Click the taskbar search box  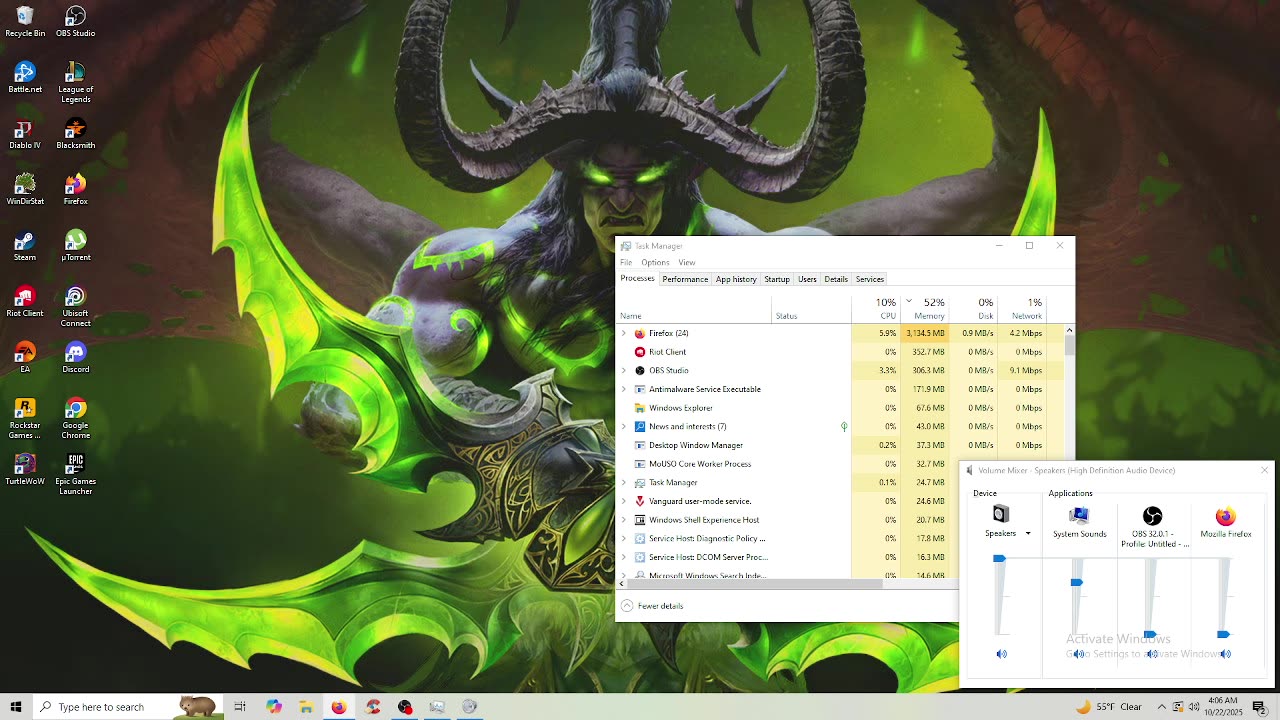[x=126, y=707]
